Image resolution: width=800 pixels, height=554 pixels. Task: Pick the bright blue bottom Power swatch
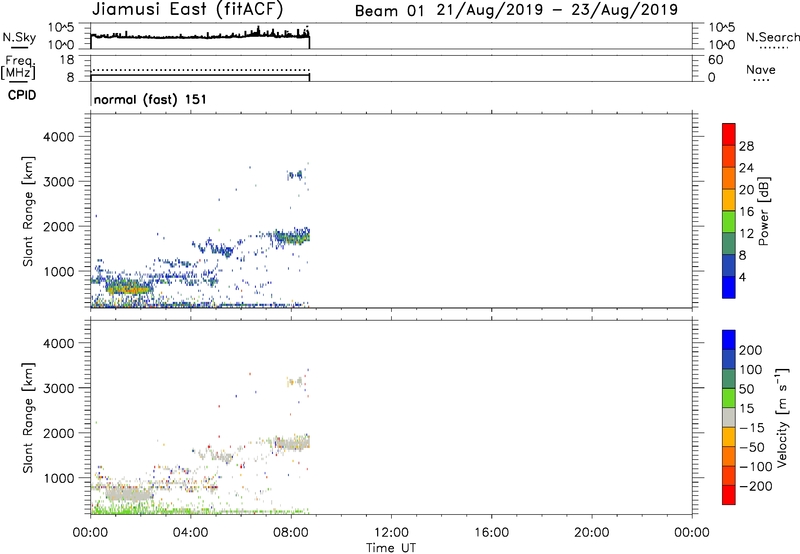tap(729, 287)
